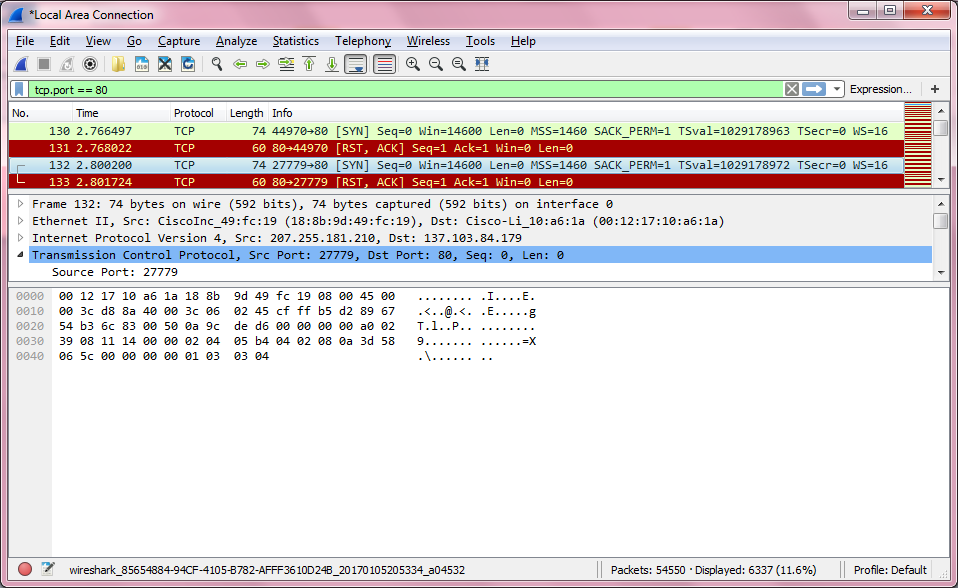Sort packets by Length column
Viewport: 958px width, 588px height.
tap(247, 113)
